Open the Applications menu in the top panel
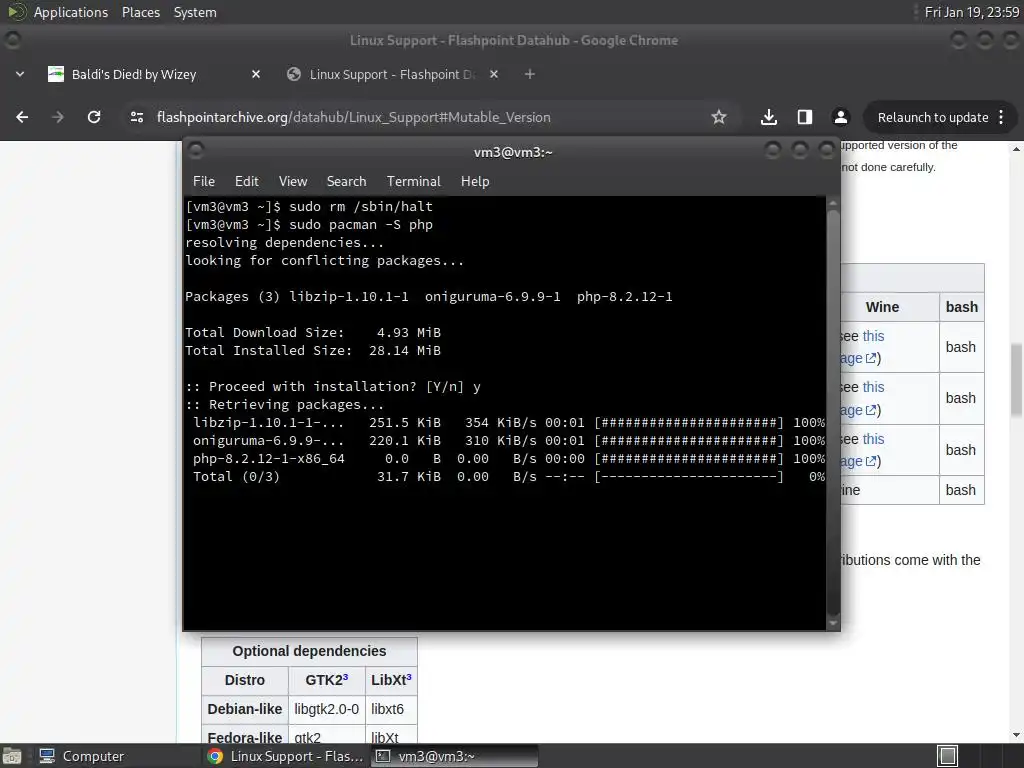The width and height of the screenshot is (1024, 768). tap(71, 12)
